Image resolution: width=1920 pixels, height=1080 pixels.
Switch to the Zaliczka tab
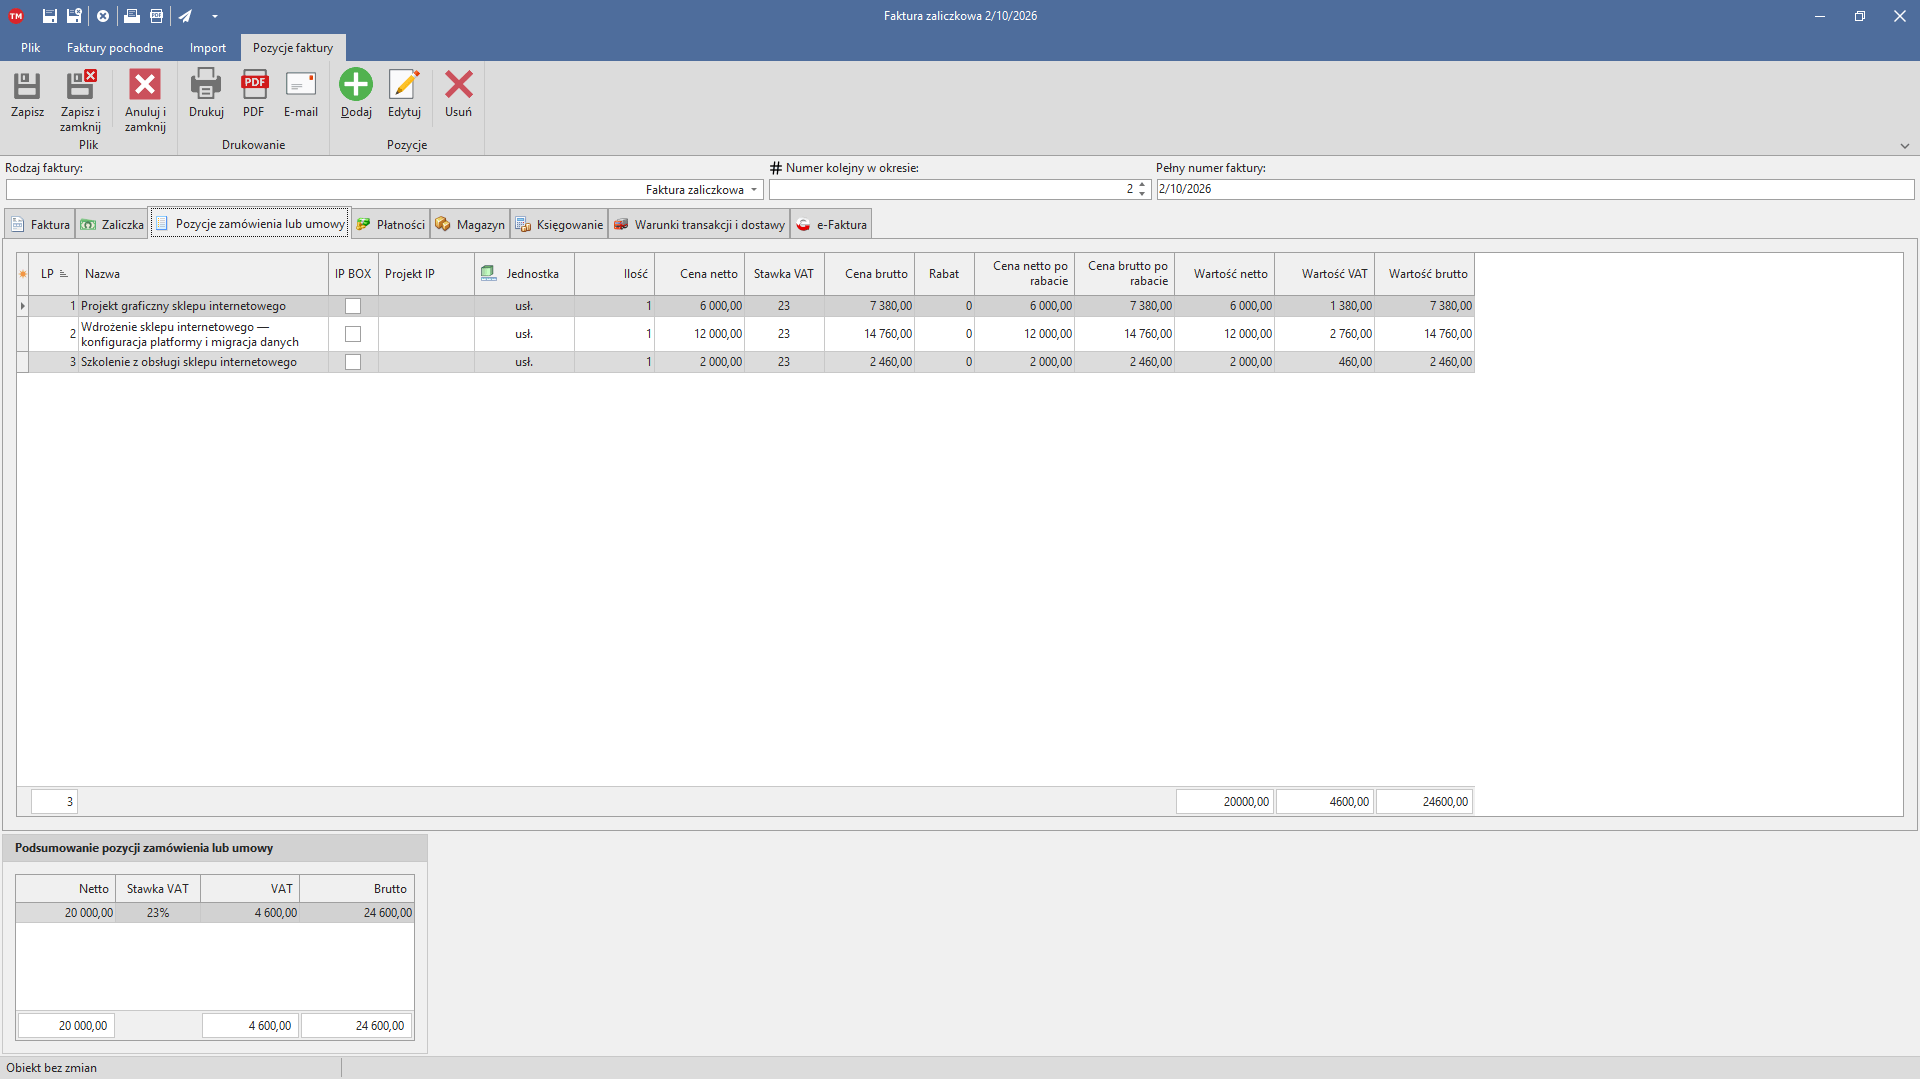(x=113, y=225)
